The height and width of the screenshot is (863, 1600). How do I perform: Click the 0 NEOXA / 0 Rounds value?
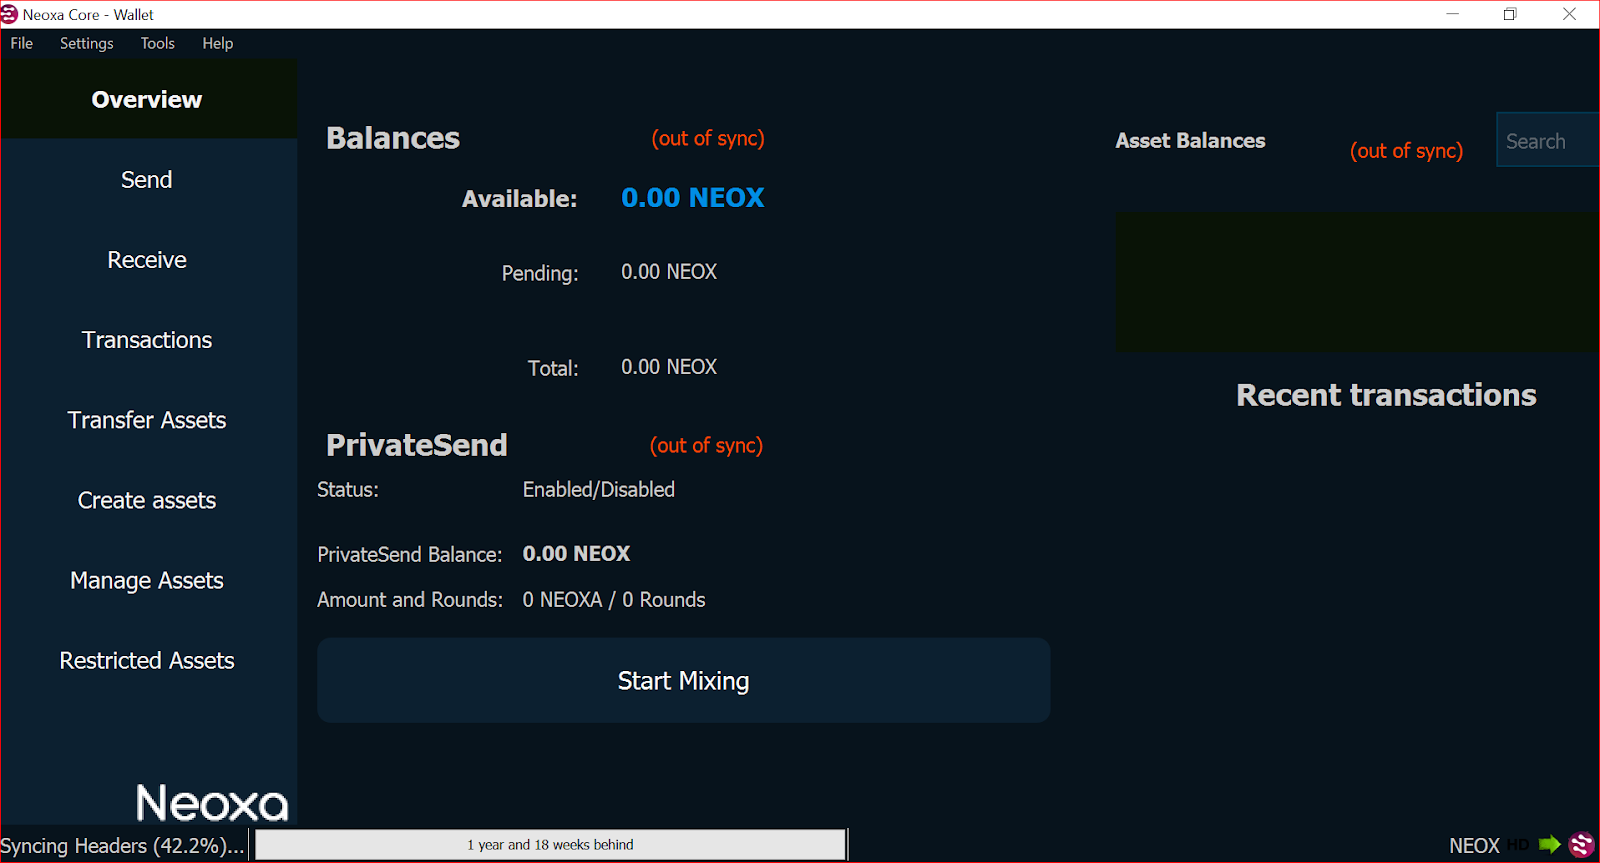tap(614, 599)
